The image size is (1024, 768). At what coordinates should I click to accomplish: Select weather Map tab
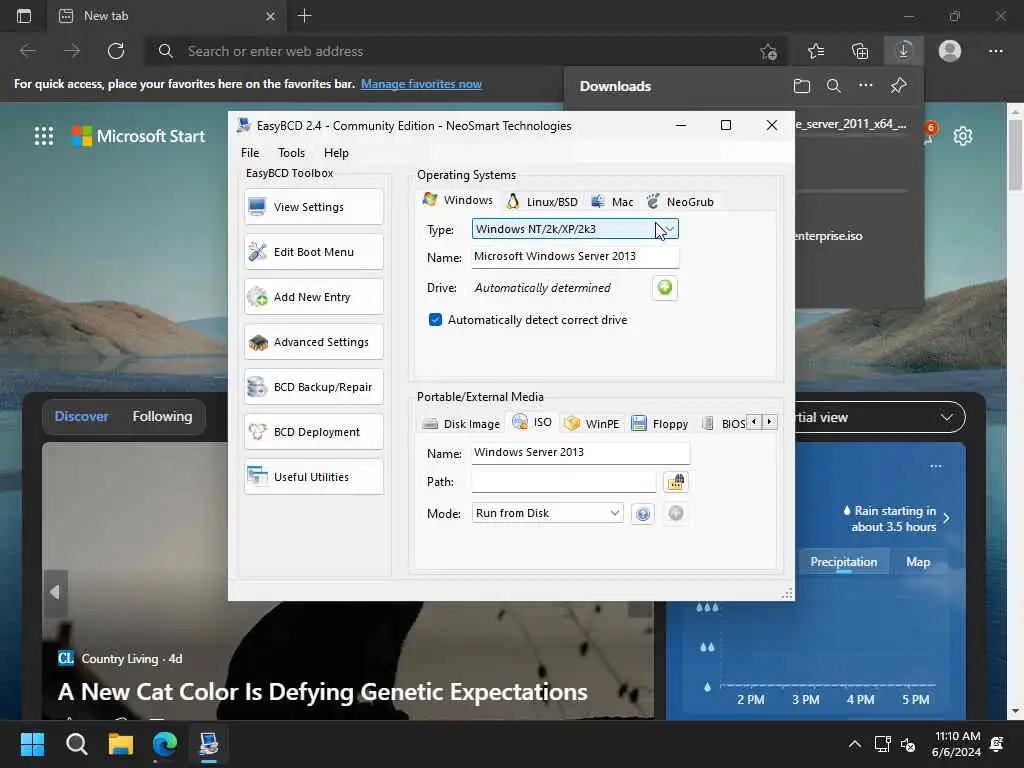point(918,562)
